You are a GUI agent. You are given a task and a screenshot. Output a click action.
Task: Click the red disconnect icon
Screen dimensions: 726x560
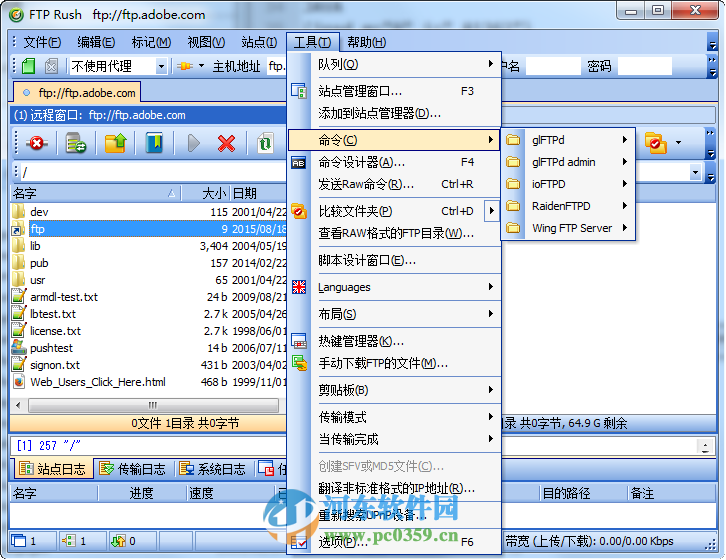(x=37, y=143)
